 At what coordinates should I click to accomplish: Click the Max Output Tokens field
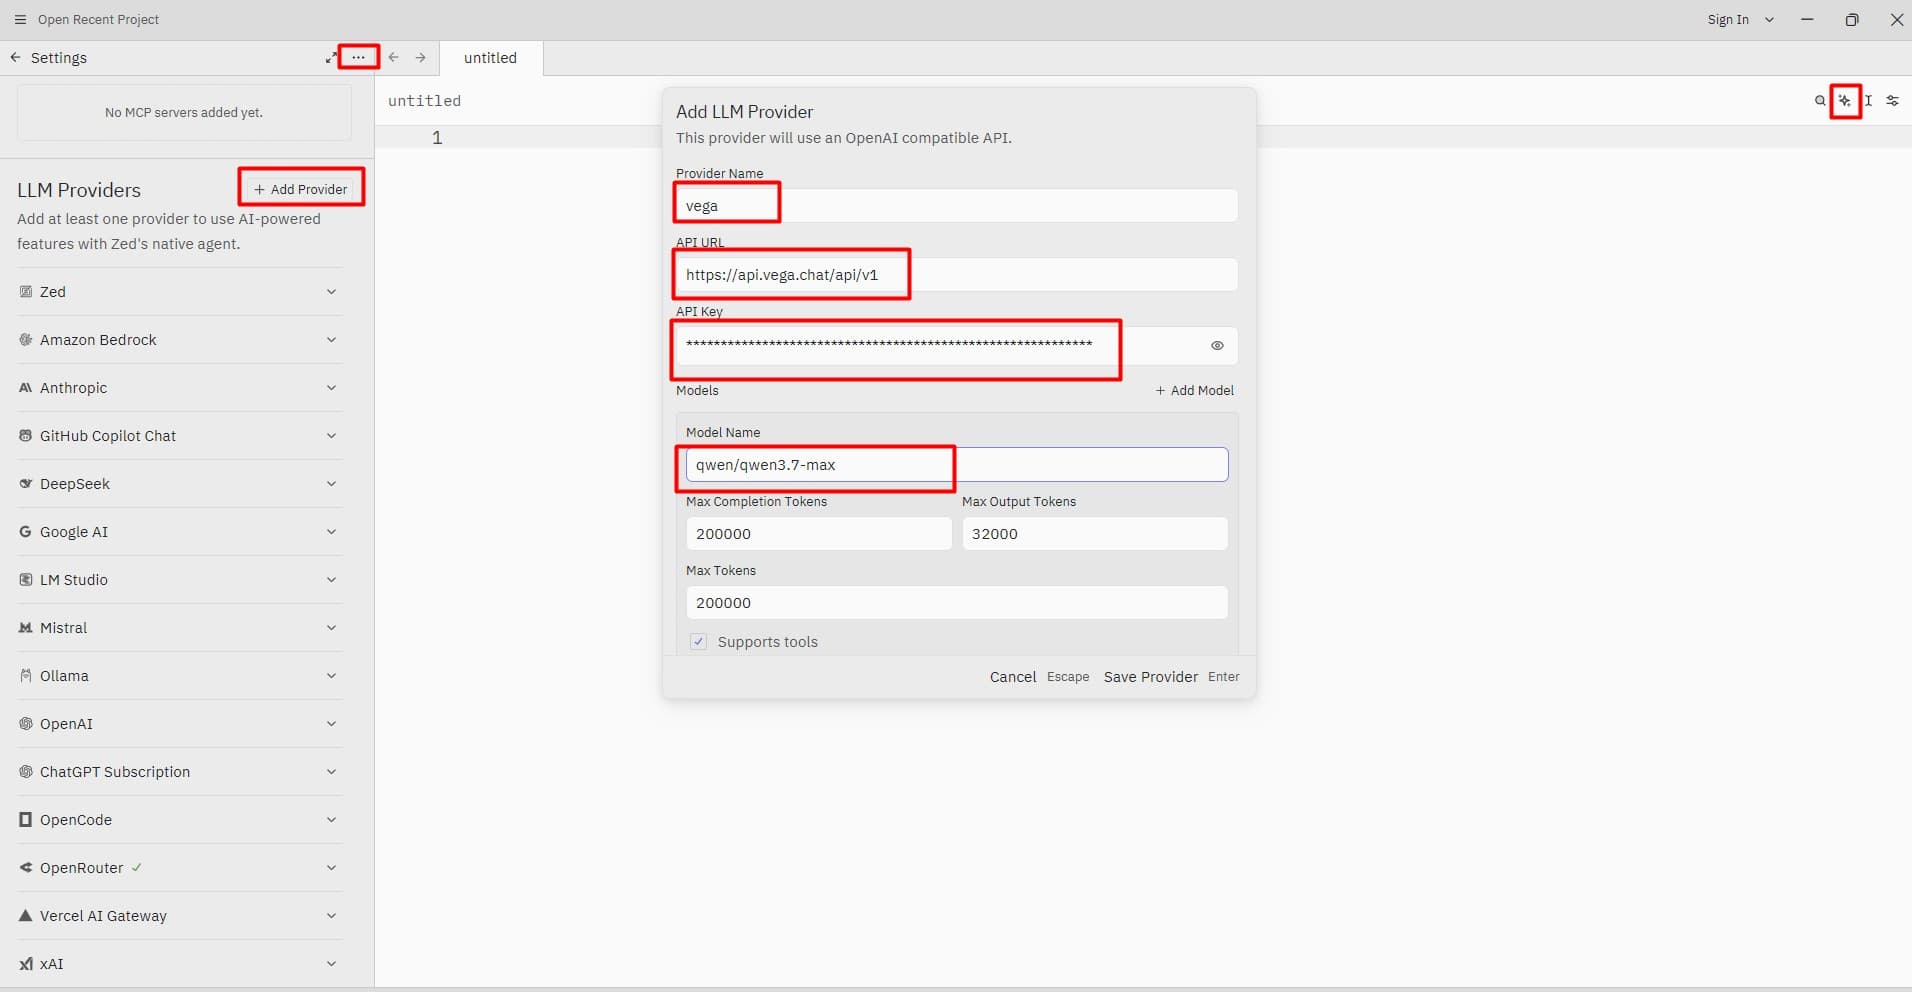coord(1095,533)
